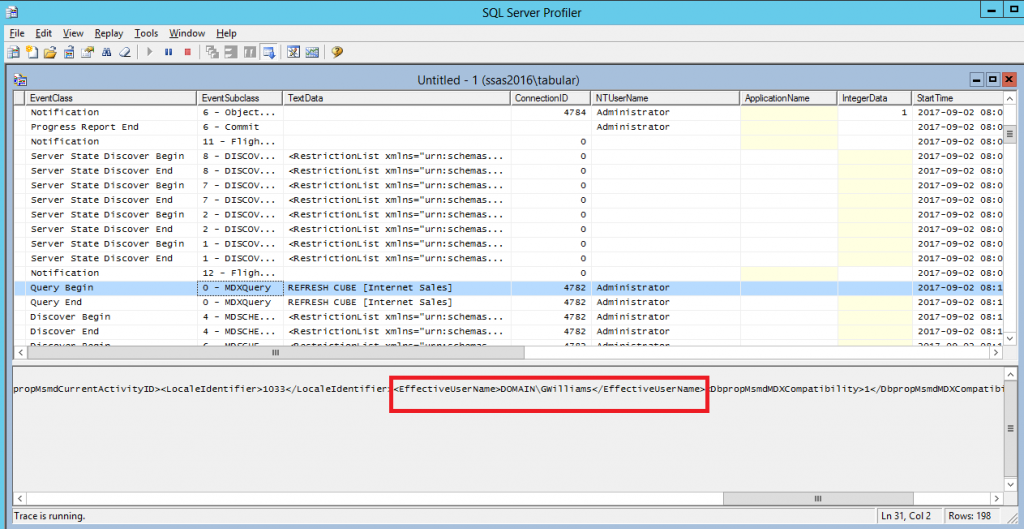
Task: Click the trace document icon beside Untitled title
Action: tap(21, 80)
